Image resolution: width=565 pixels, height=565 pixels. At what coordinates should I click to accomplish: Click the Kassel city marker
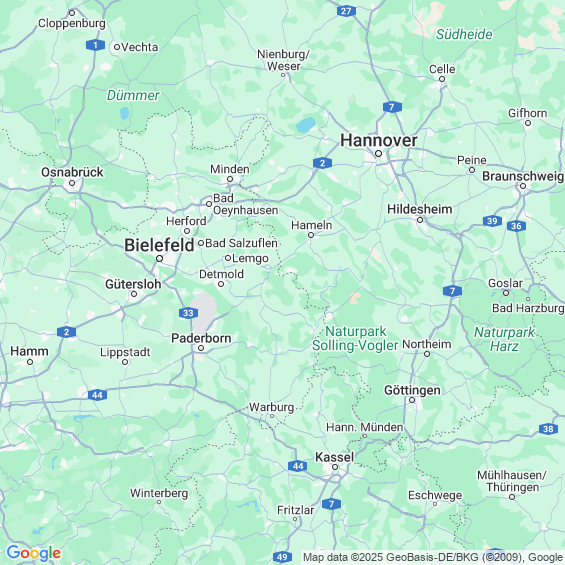point(335,467)
